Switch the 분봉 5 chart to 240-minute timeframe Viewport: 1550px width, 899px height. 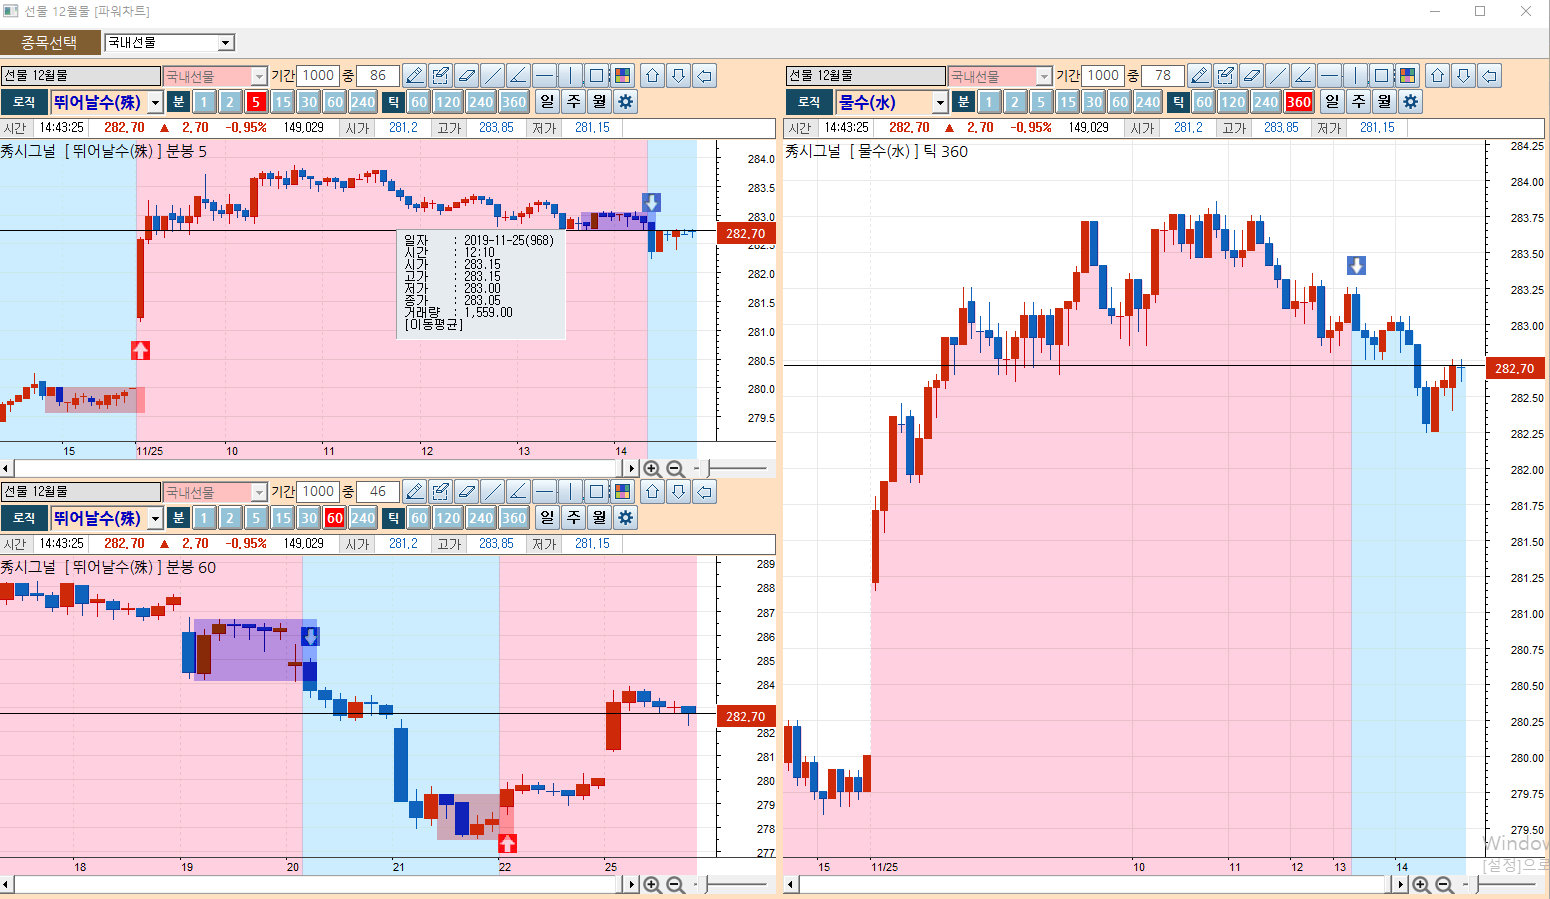coord(363,102)
